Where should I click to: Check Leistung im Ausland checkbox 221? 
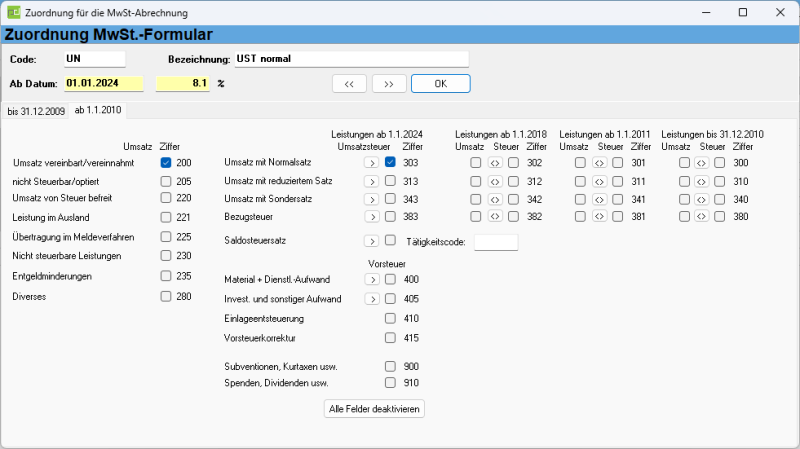click(x=165, y=217)
